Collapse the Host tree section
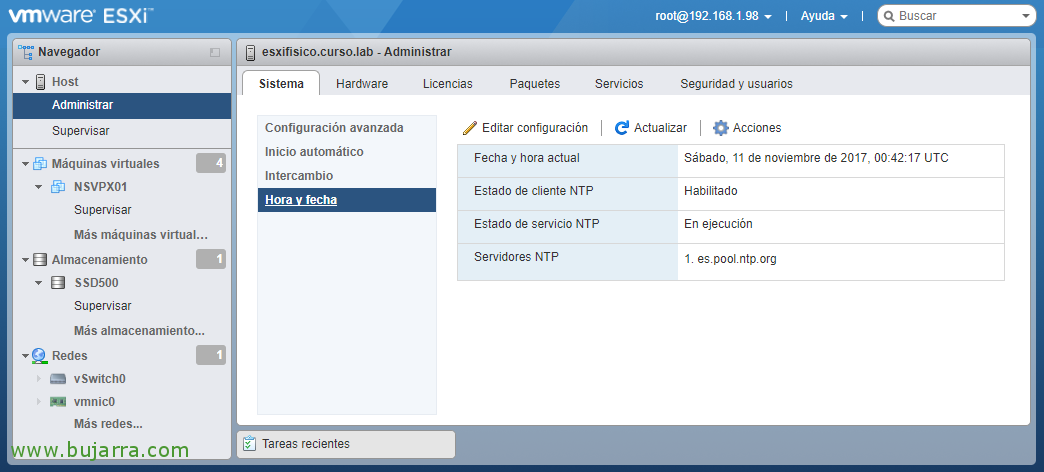The width and height of the screenshot is (1044, 472). (x=25, y=83)
